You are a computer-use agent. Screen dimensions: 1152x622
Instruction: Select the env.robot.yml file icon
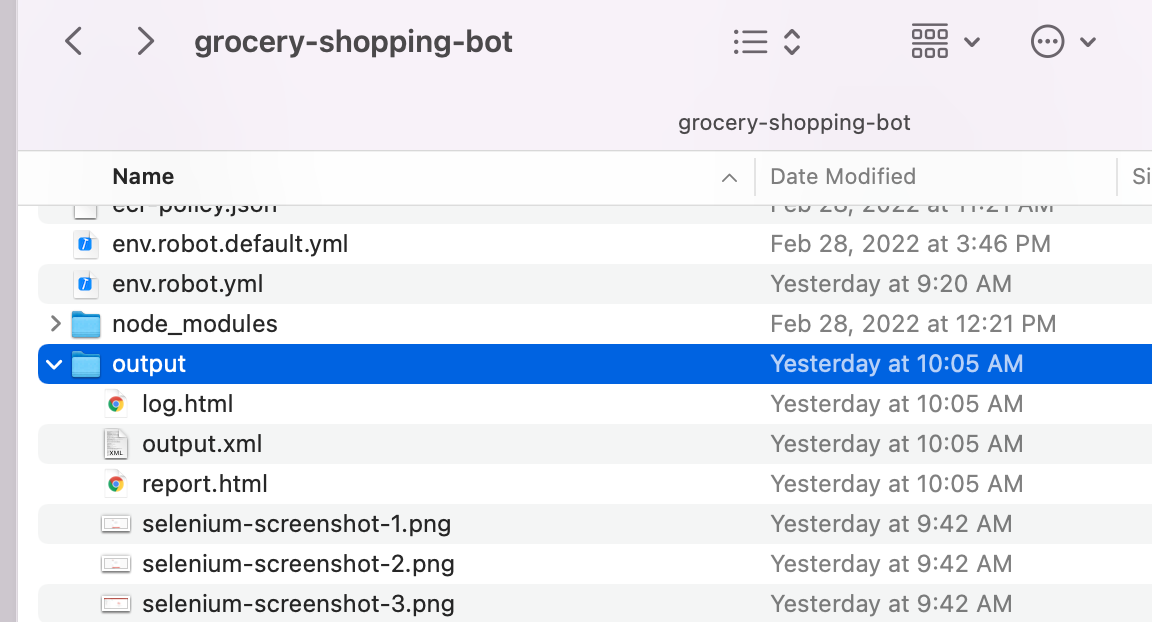click(x=85, y=283)
